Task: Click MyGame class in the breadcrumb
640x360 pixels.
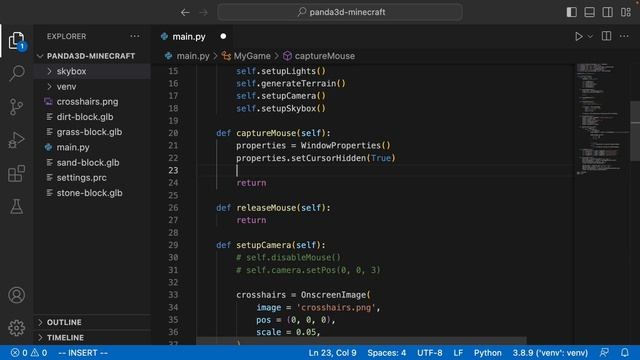Action: (252, 56)
